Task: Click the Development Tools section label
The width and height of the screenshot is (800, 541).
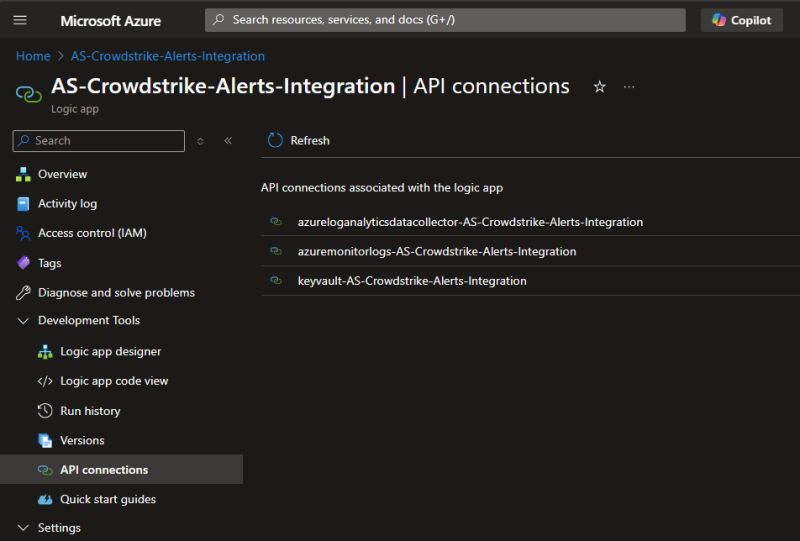Action: click(89, 321)
